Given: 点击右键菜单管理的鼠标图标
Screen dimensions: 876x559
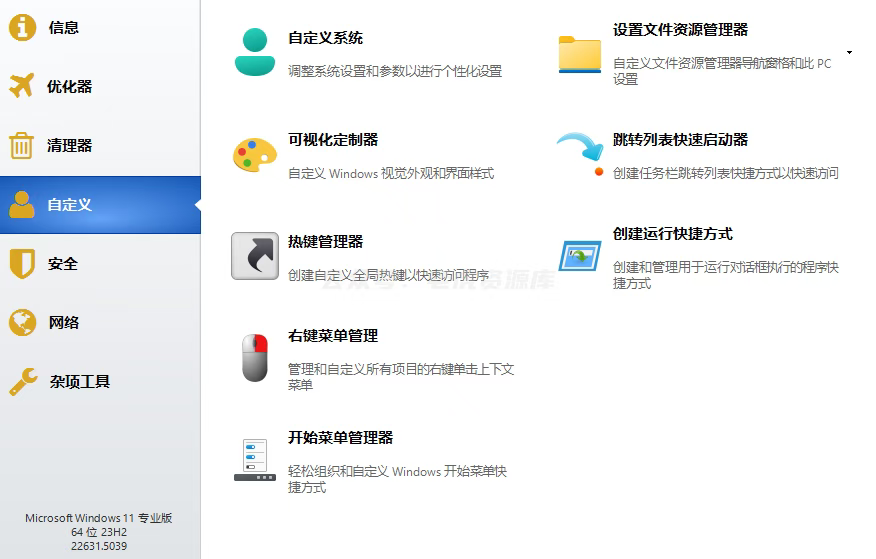Looking at the screenshot, I should [x=254, y=357].
